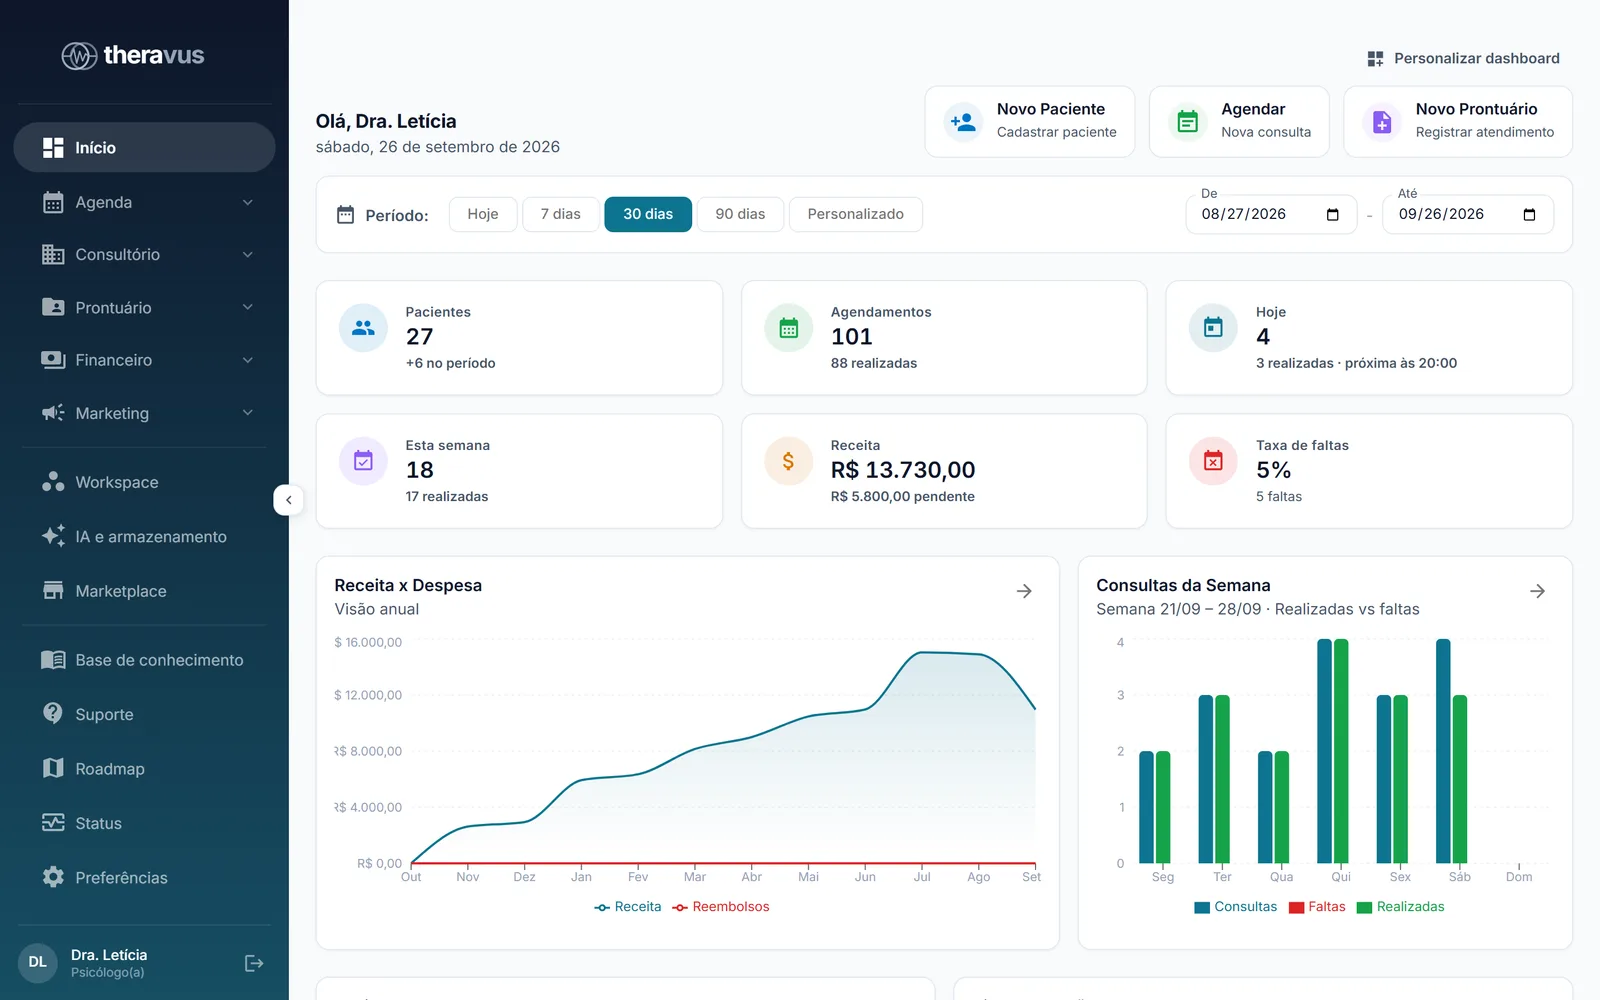Select the Hoje period filter
Viewport: 1600px width, 1000px height.
(483, 214)
